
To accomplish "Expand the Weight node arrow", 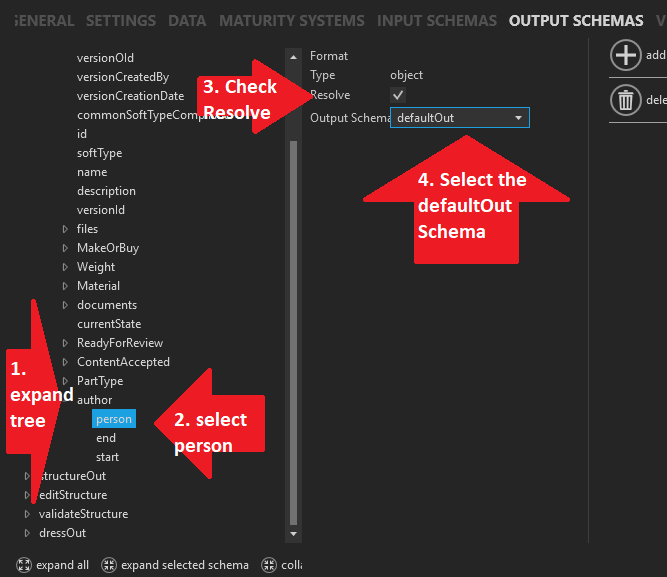I will tap(65, 267).
